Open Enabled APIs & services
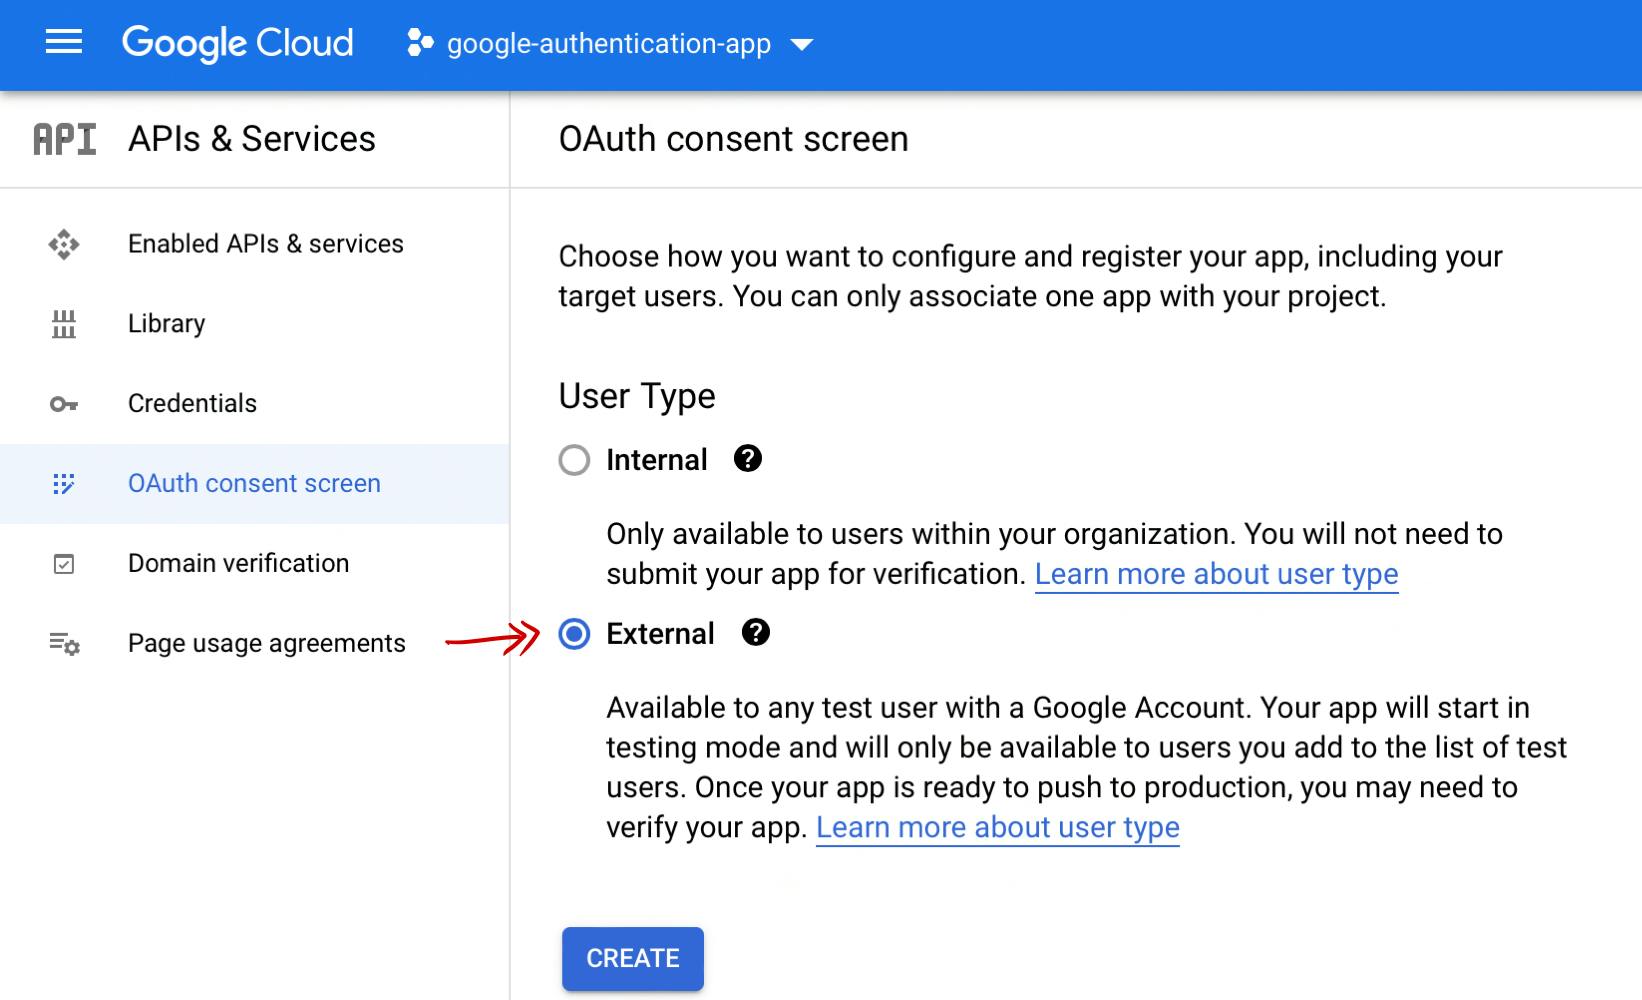This screenshot has height=1000, width=1642. click(255, 244)
